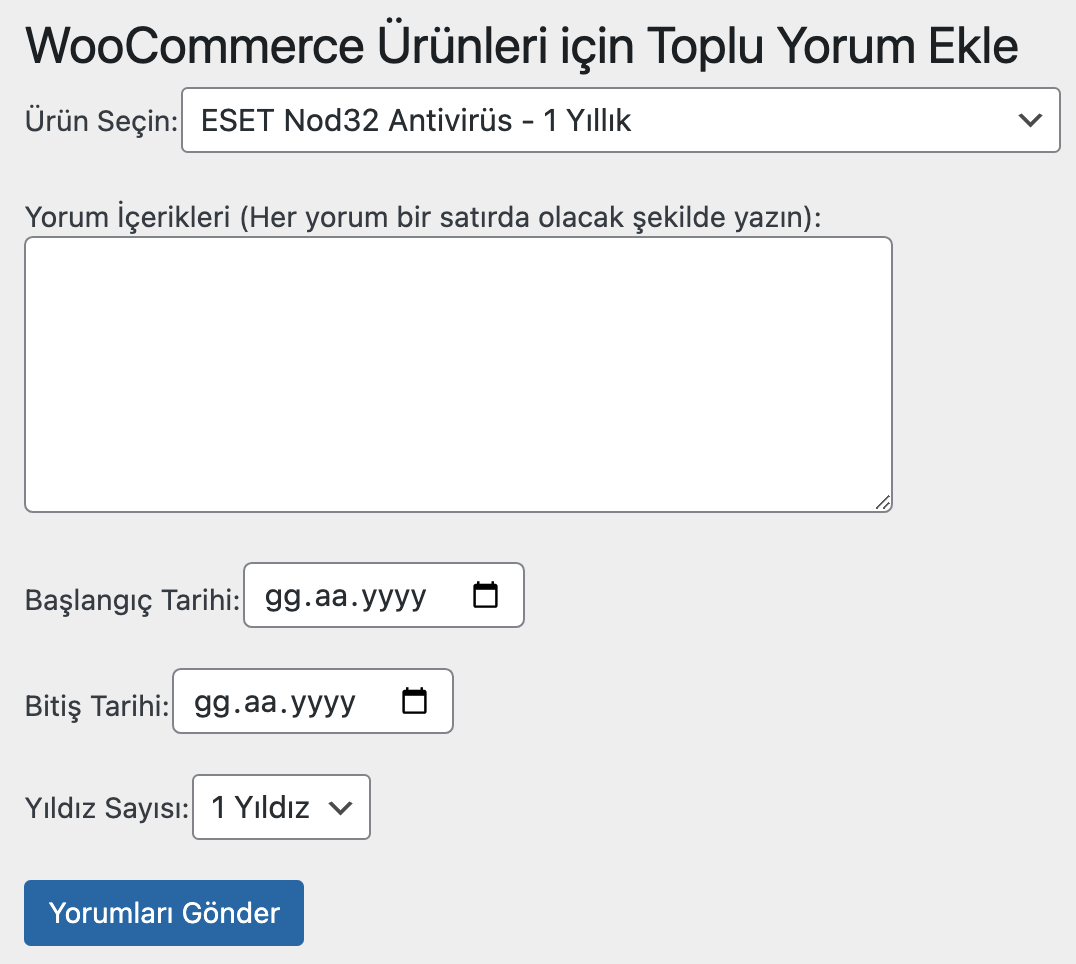
Task: Click the chevron arrow beside 1 Yıldız
Action: click(x=340, y=808)
